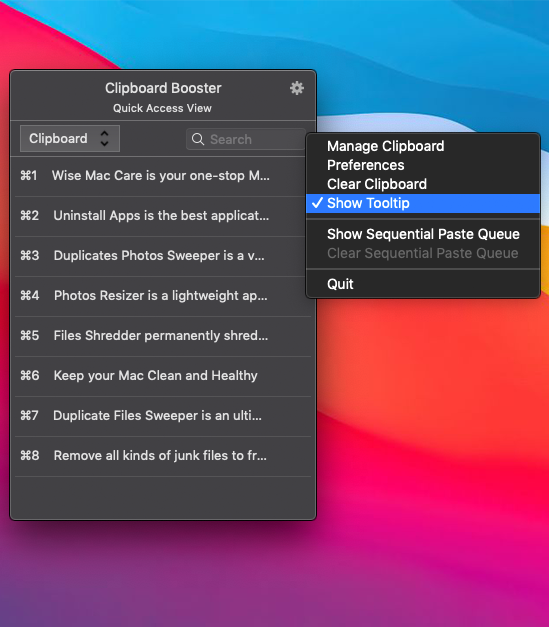Select Show Sequential Paste Queue
549x627 pixels.
point(423,234)
